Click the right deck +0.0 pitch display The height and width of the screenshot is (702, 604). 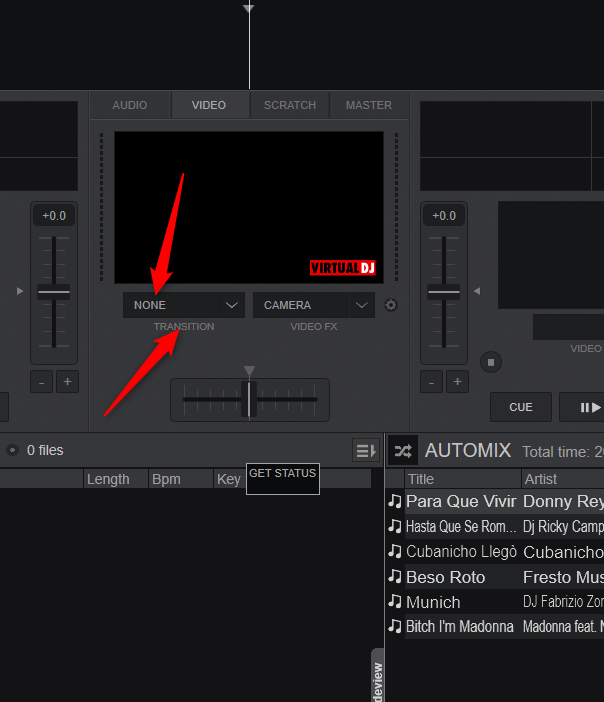[444, 216]
